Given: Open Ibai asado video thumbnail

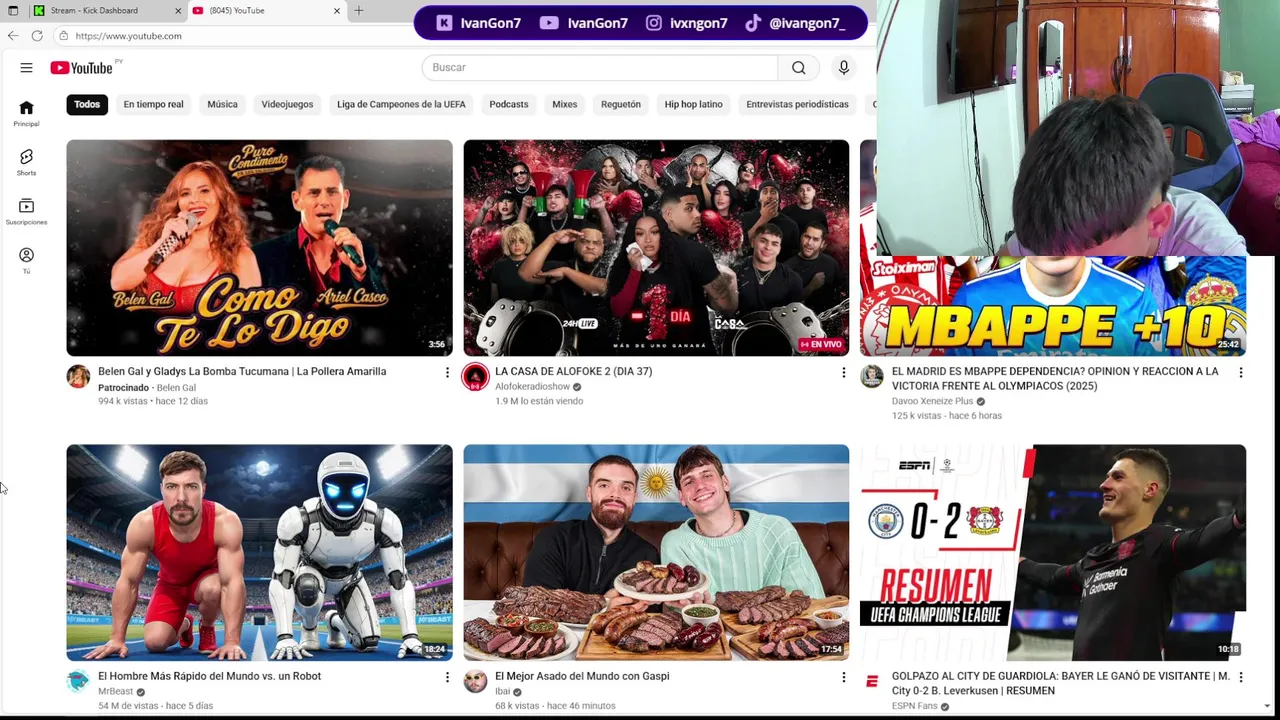Looking at the screenshot, I should pos(656,553).
